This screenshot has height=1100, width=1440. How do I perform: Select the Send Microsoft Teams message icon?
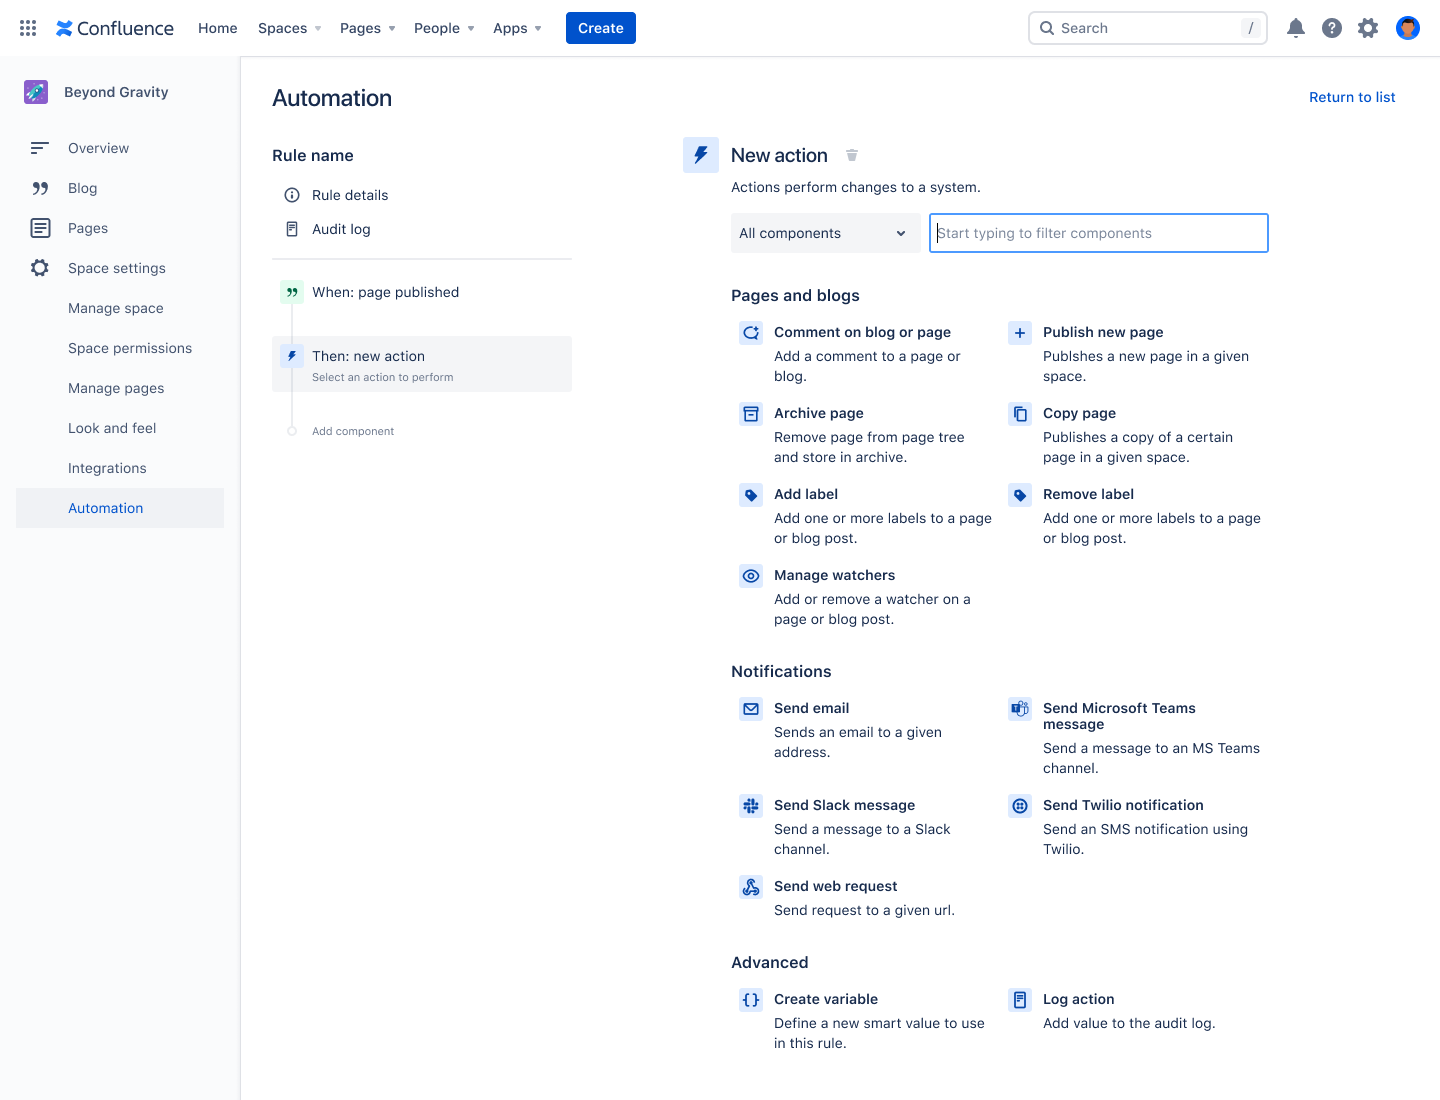(1019, 708)
